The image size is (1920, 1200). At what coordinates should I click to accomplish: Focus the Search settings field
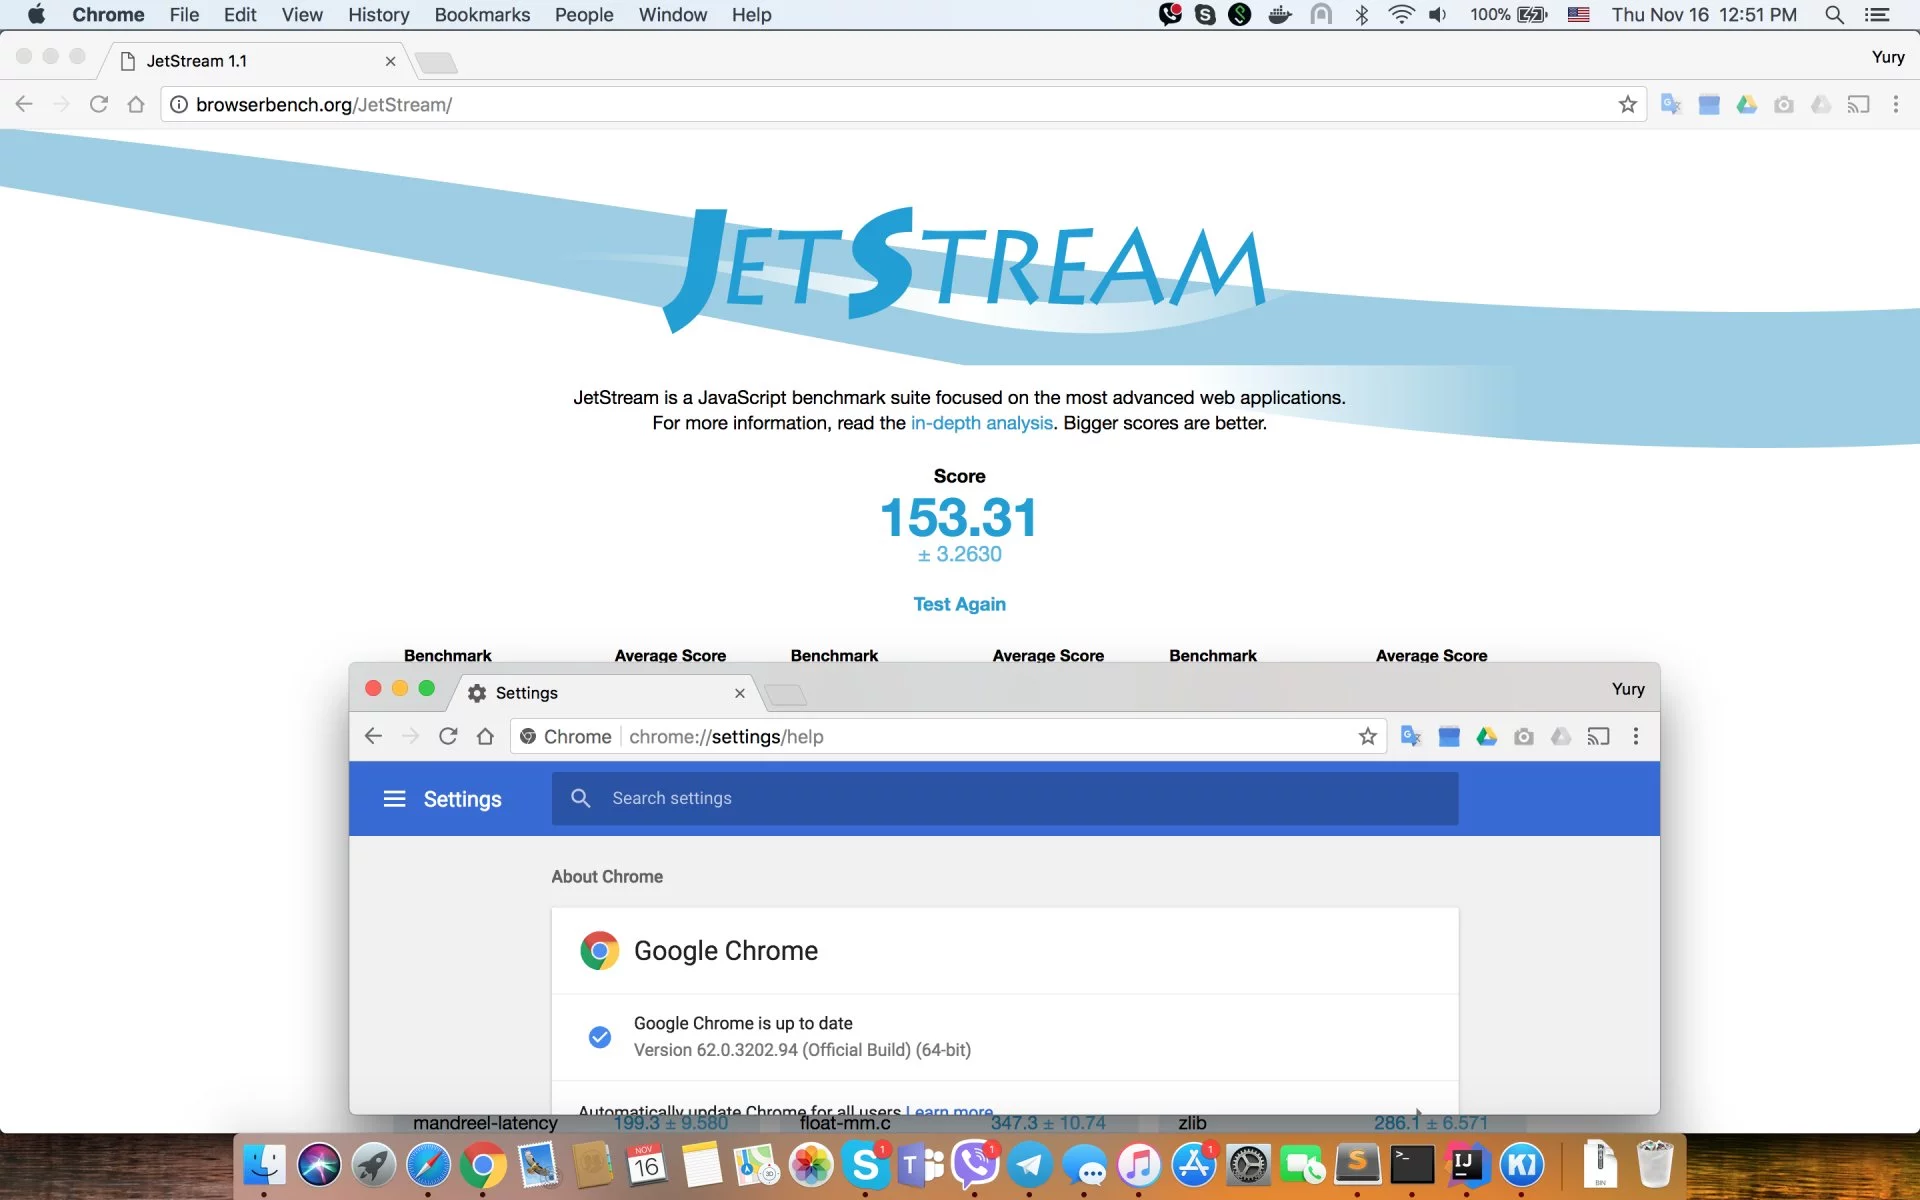pyautogui.click(x=1004, y=798)
